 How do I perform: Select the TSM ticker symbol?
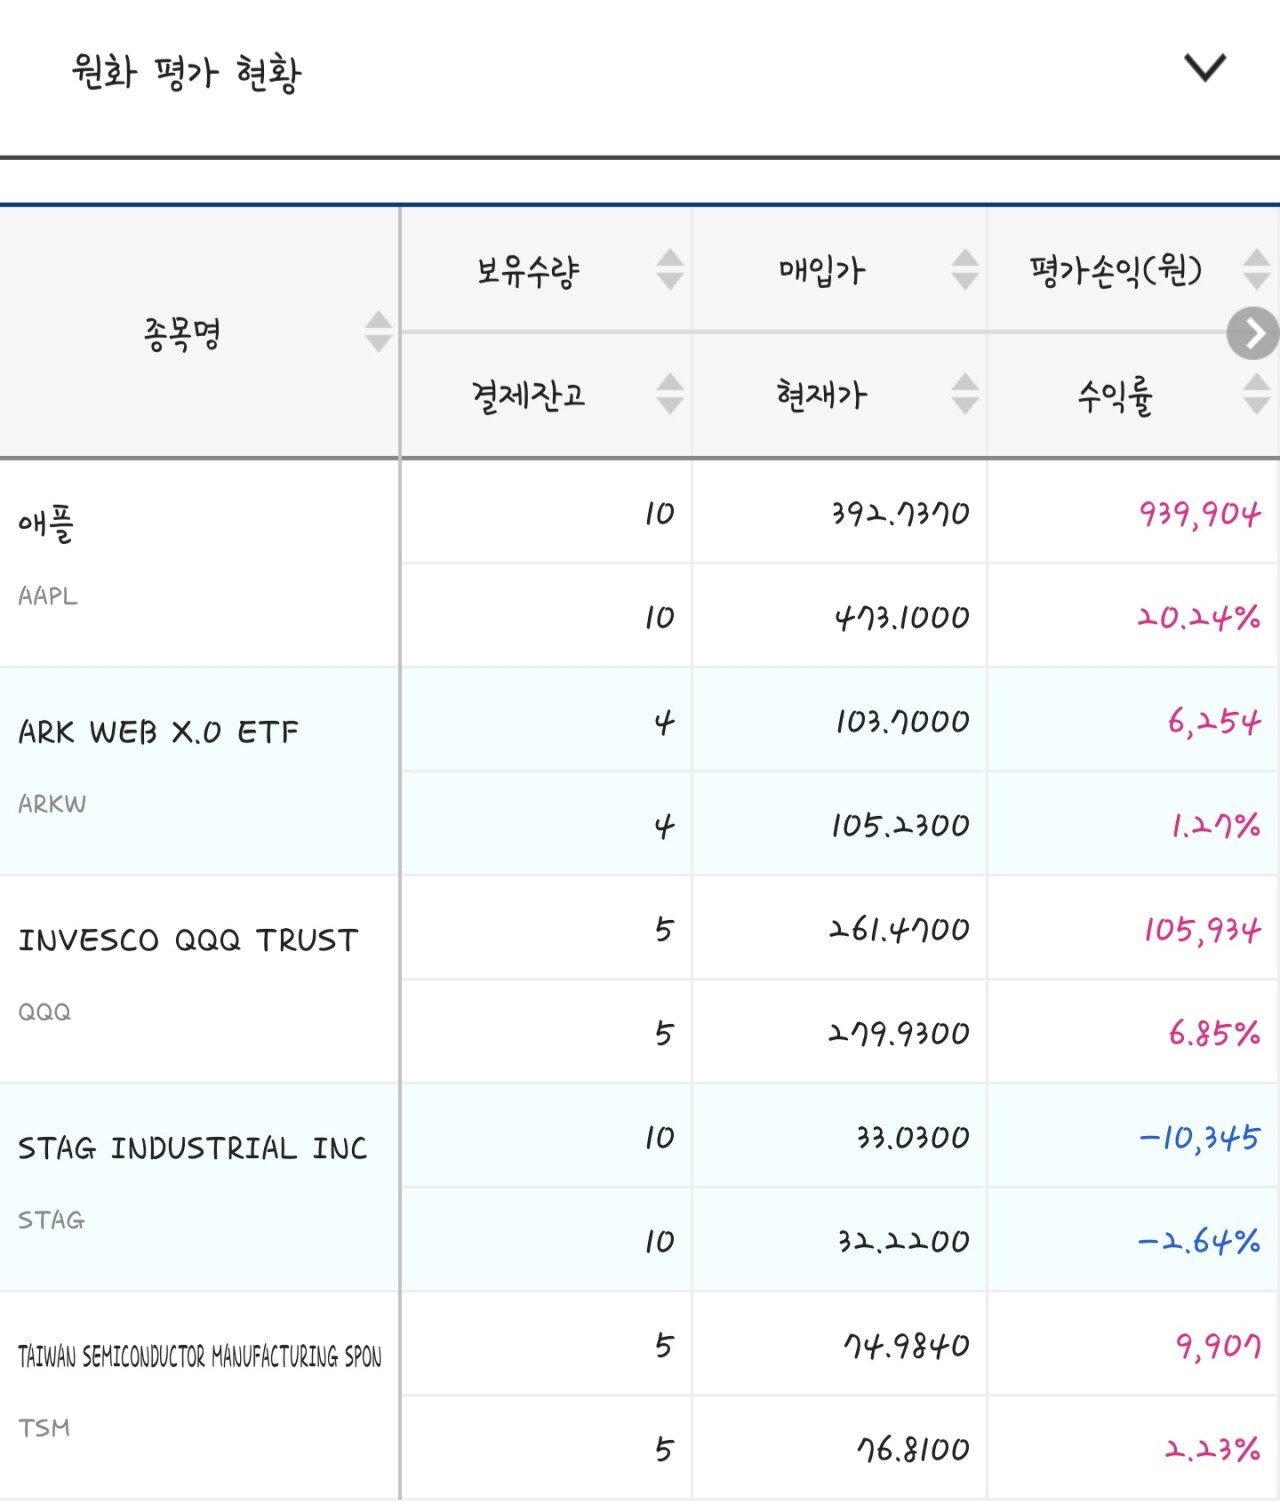pyautogui.click(x=44, y=1428)
